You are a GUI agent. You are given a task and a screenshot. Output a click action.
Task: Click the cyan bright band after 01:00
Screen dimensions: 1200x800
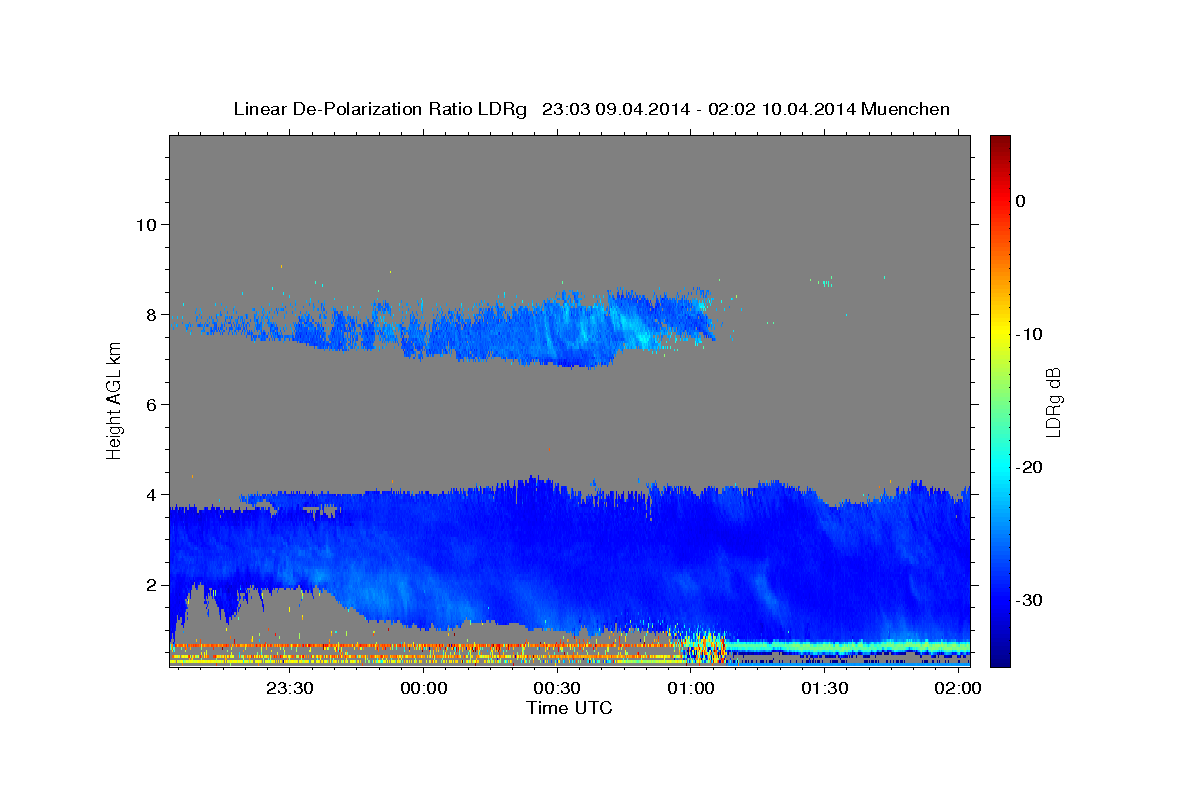pyautogui.click(x=848, y=646)
